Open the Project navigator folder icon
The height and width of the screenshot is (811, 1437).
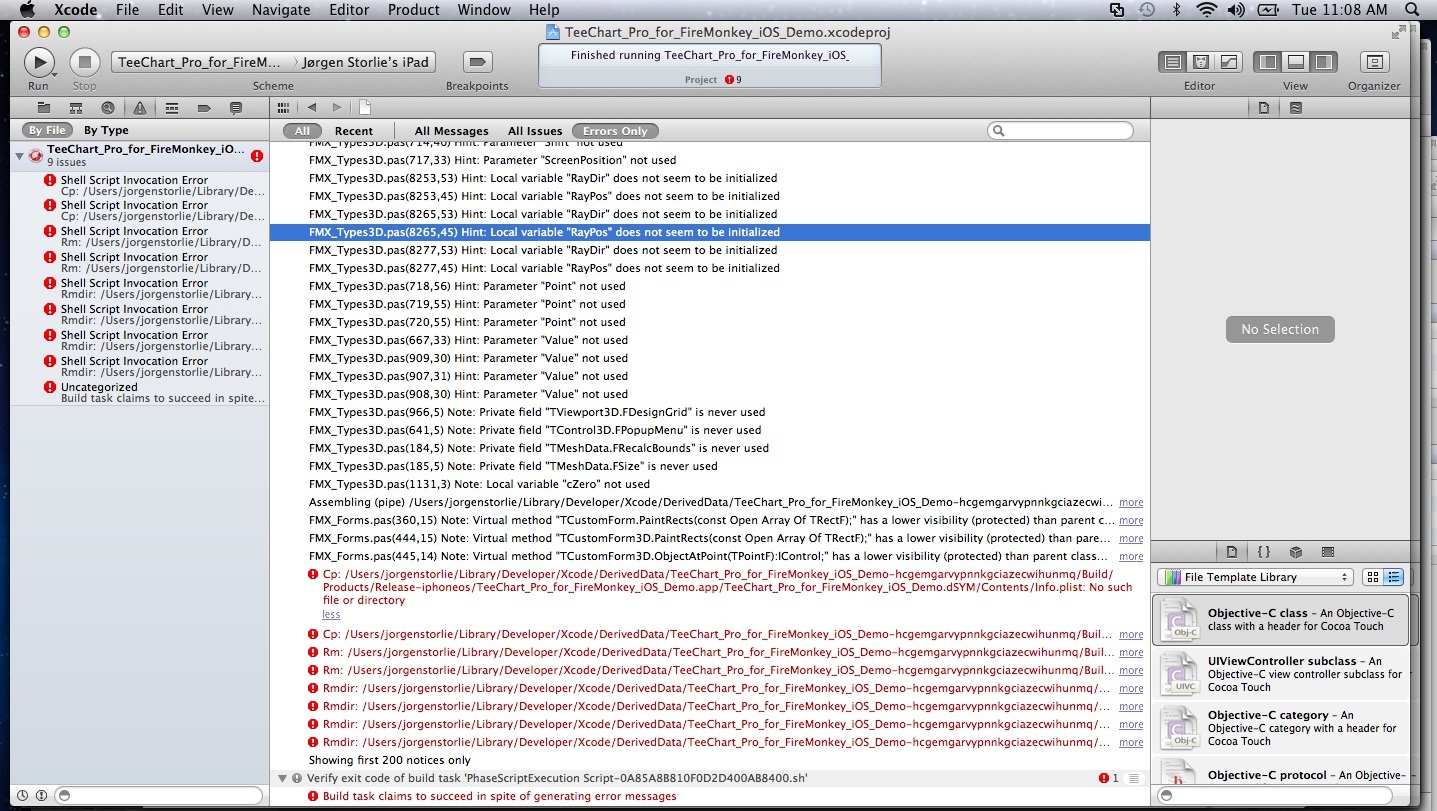tap(43, 108)
